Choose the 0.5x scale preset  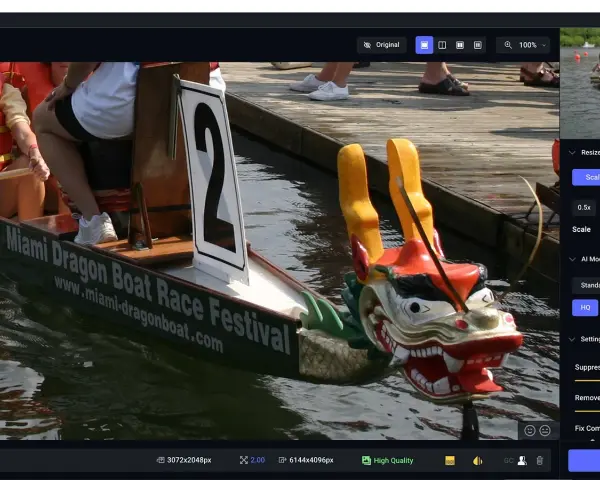pos(584,207)
